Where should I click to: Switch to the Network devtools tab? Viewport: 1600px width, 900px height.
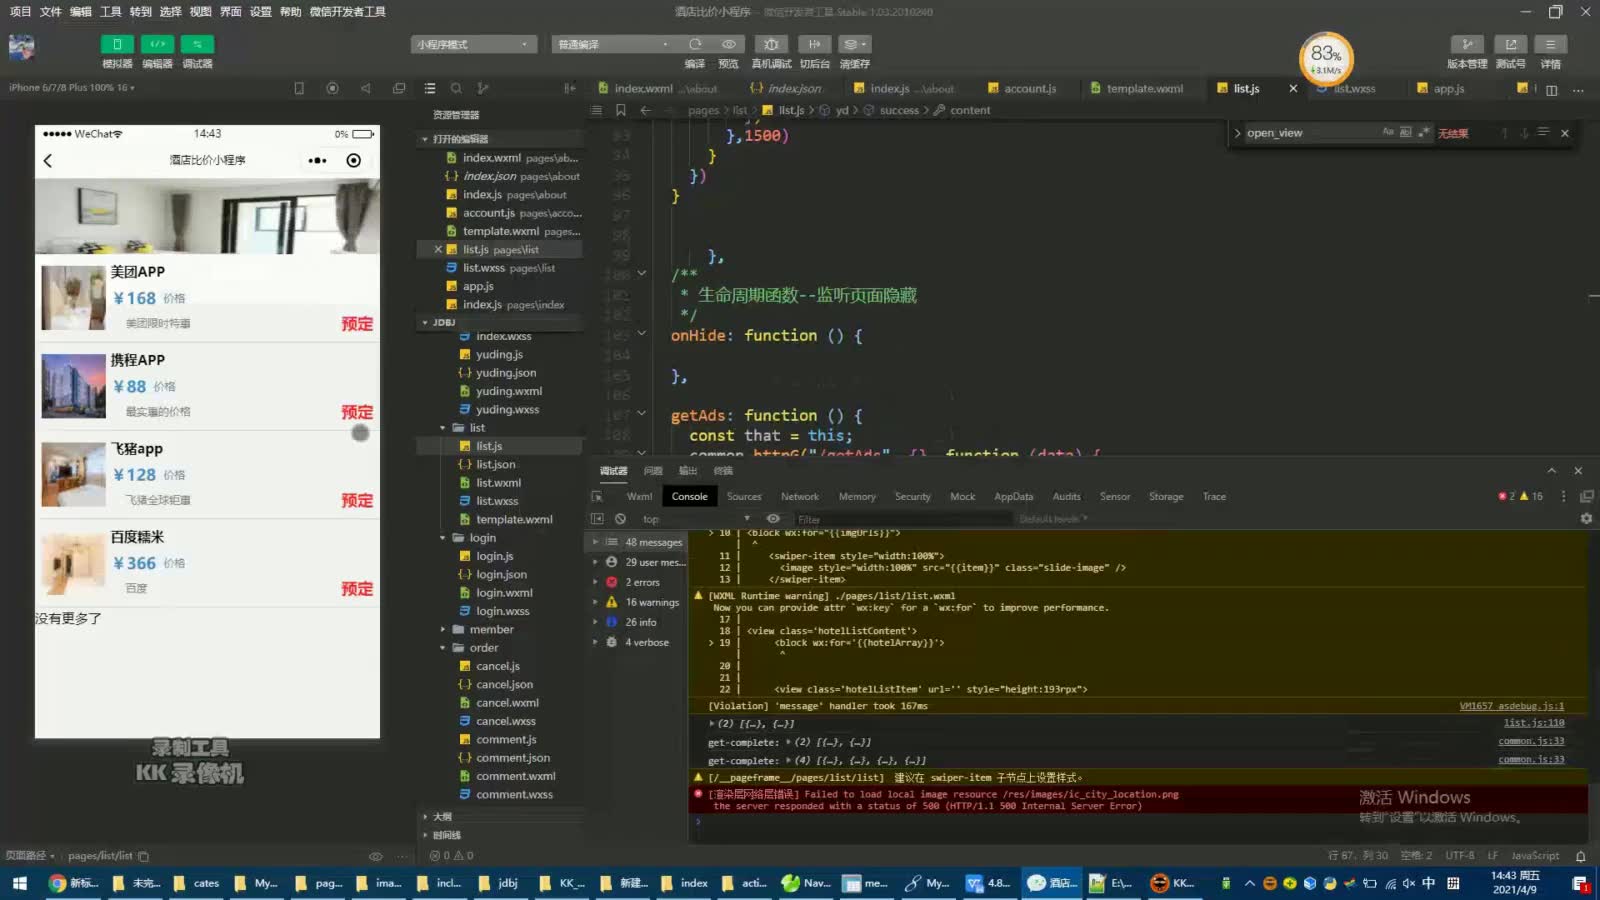point(799,497)
